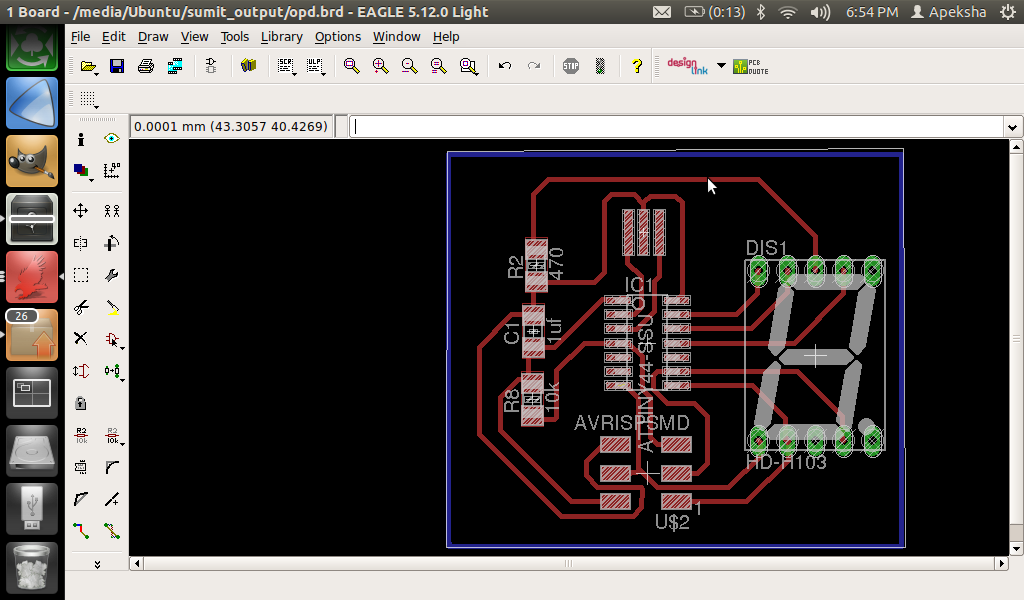
Task: Open the View menu
Action: pyautogui.click(x=194, y=37)
